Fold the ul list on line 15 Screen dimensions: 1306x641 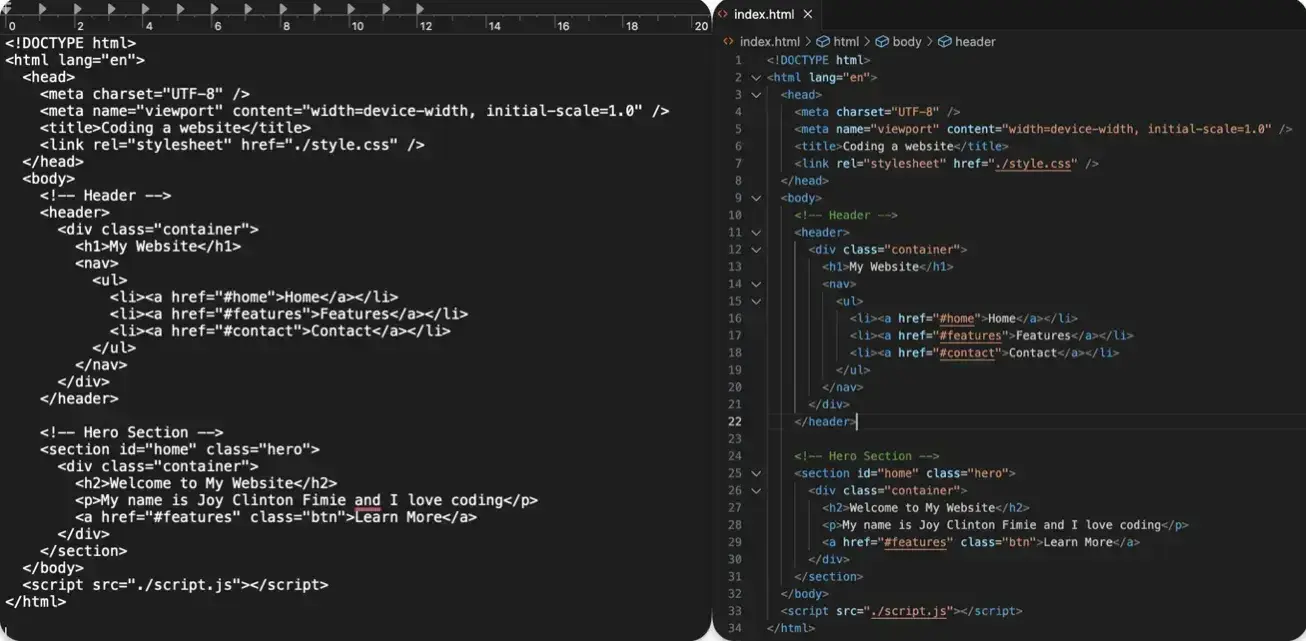coord(756,301)
